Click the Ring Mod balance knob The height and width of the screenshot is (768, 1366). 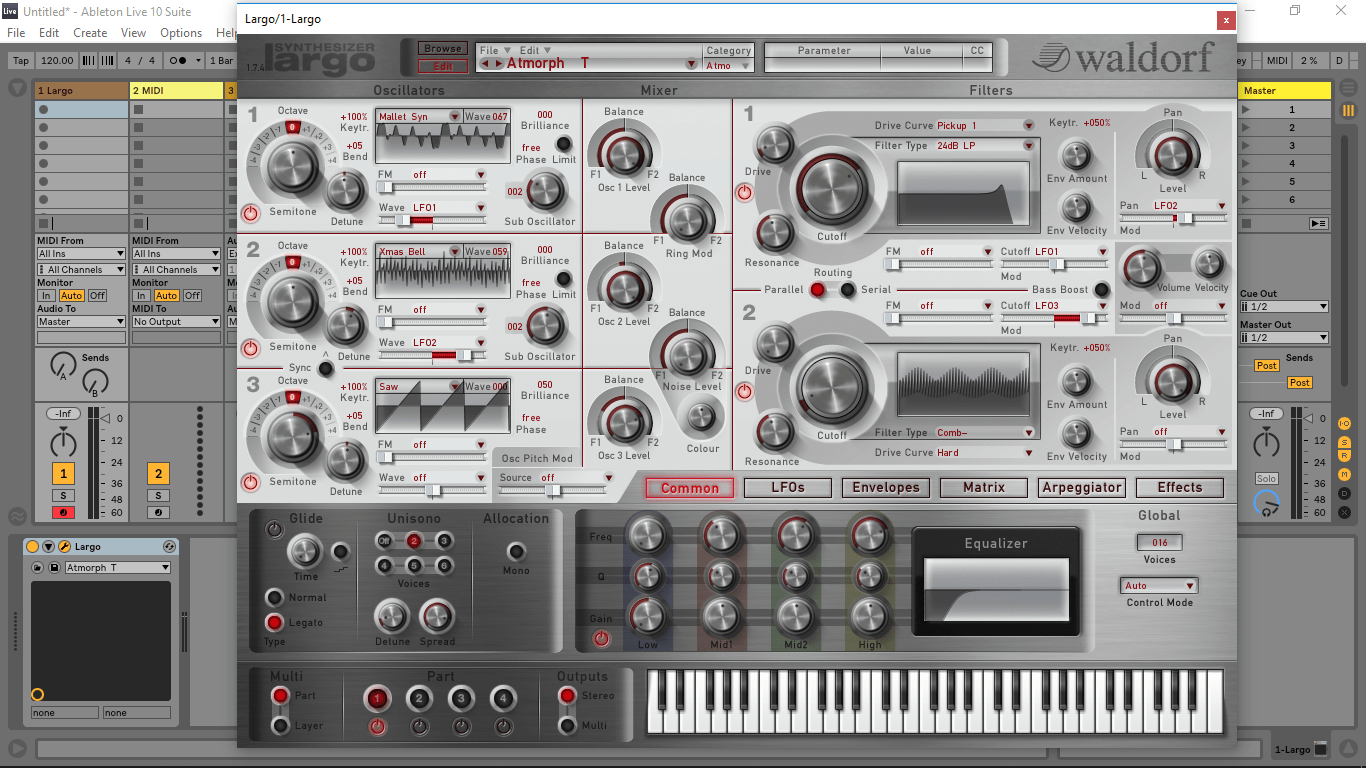[x=687, y=219]
